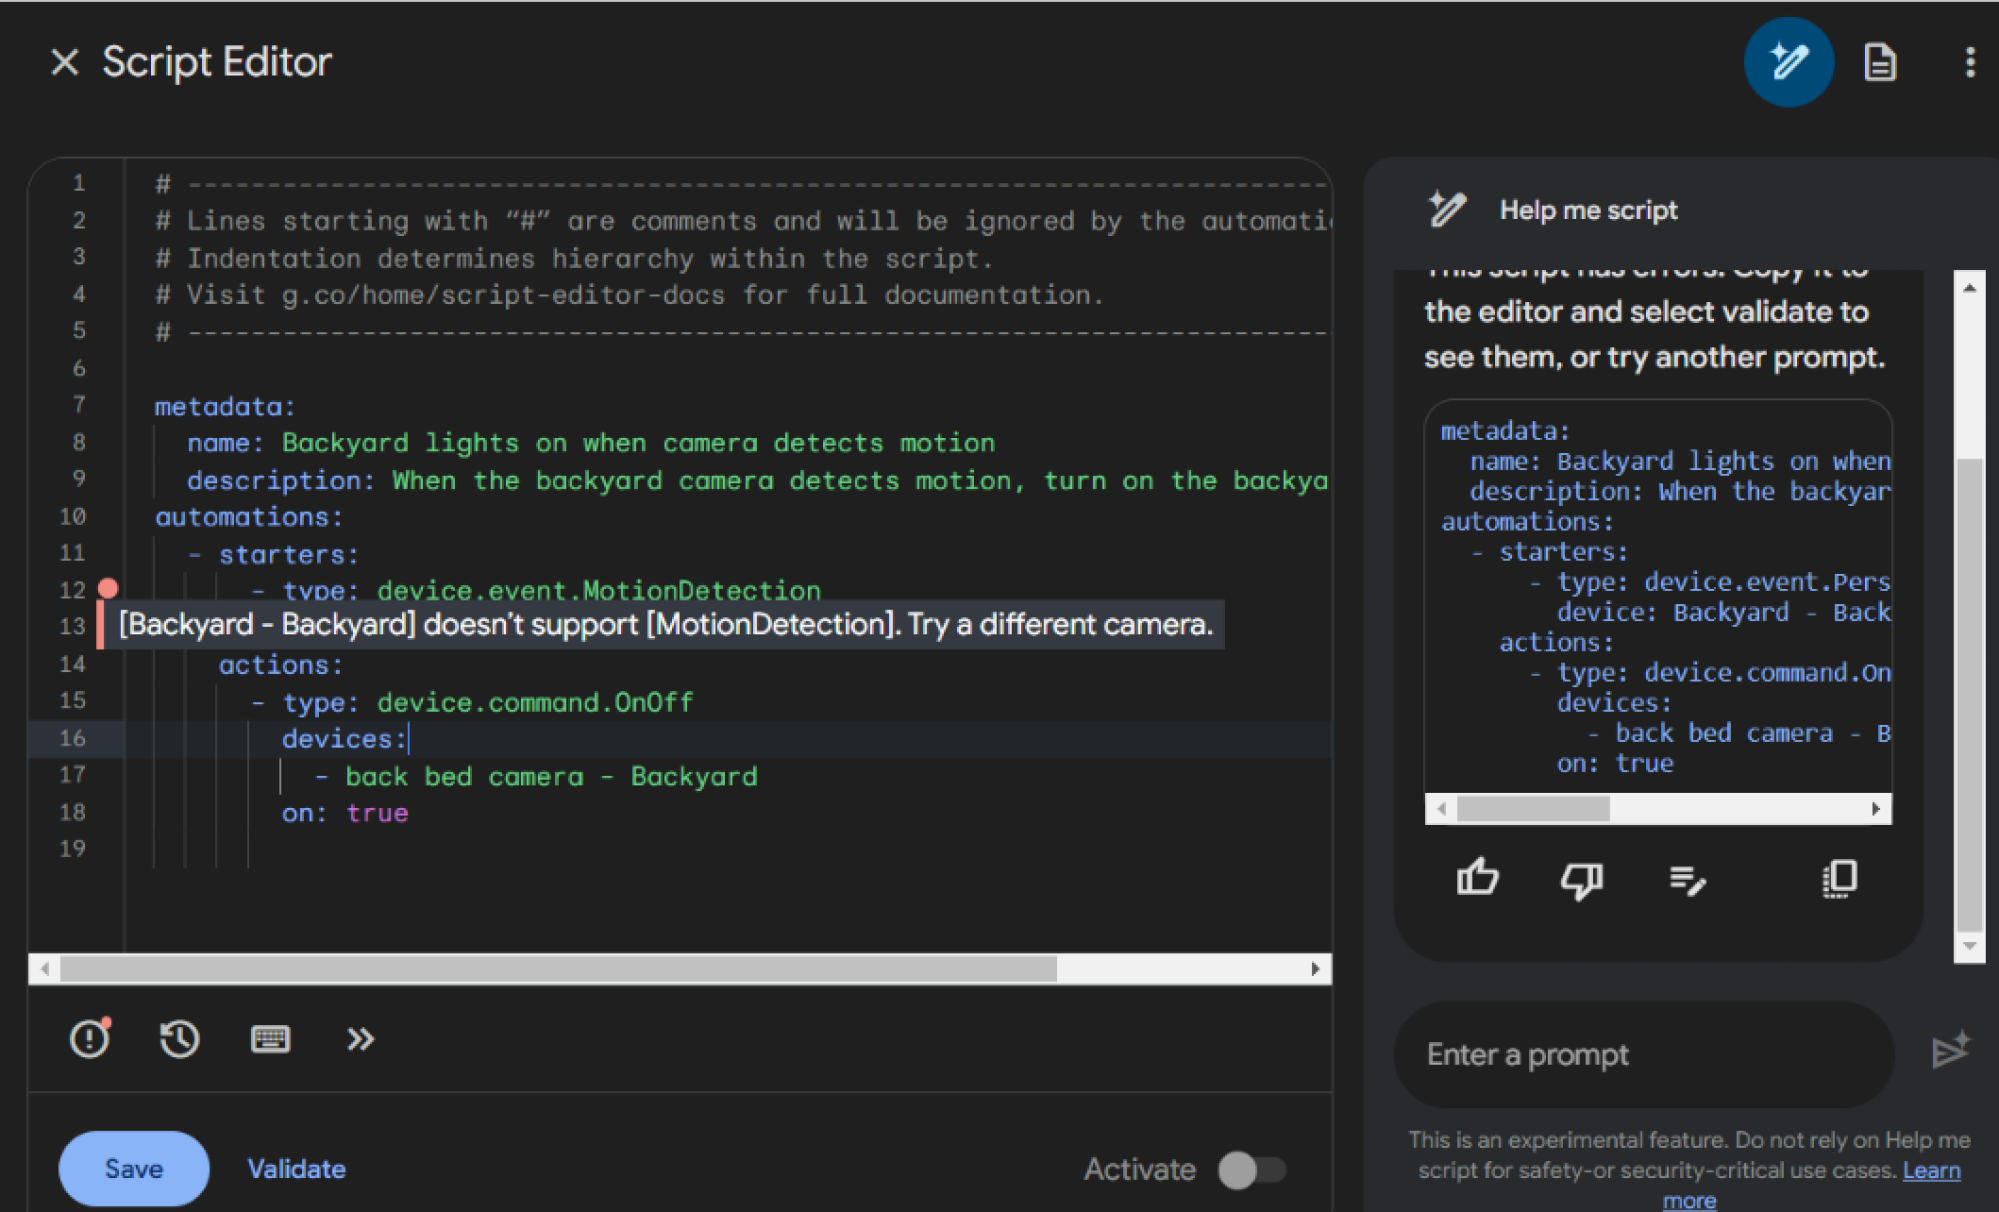Copy the suggested script to clipboard

[x=1838, y=880]
